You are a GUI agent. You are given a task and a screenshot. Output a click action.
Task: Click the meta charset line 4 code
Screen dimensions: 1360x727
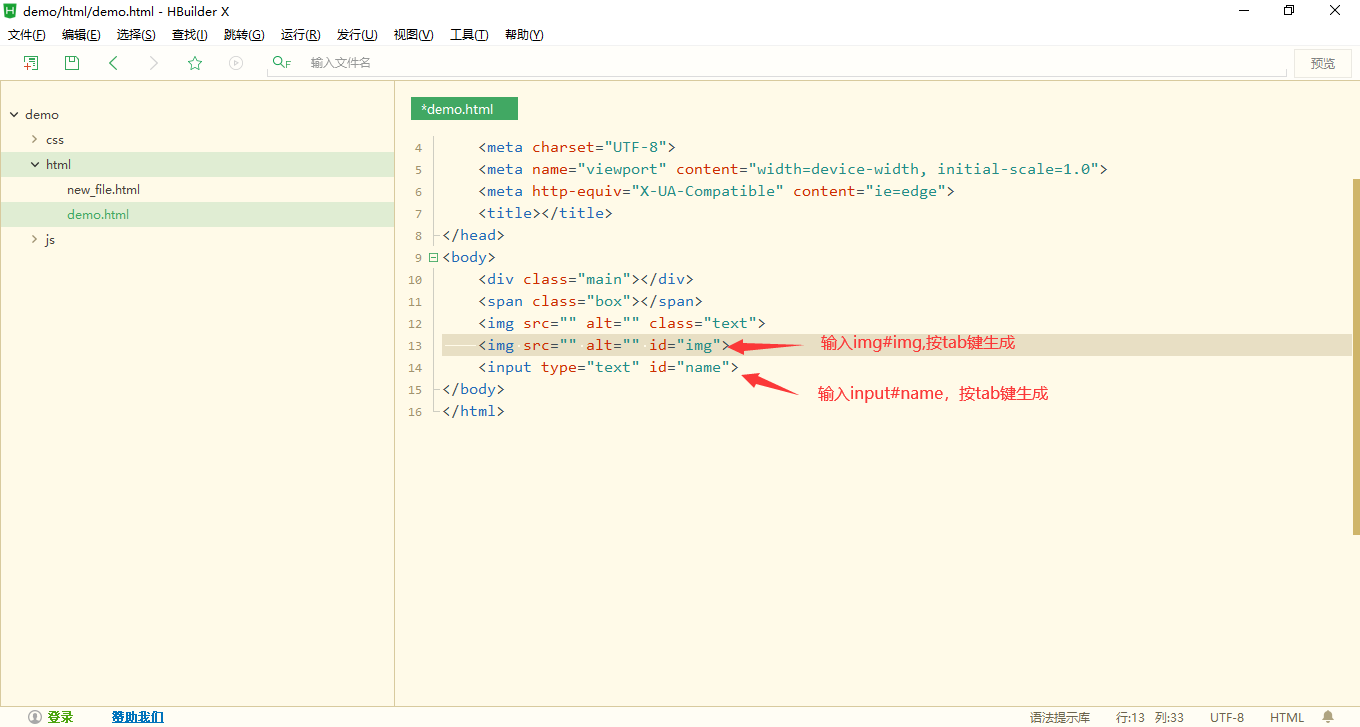point(577,147)
